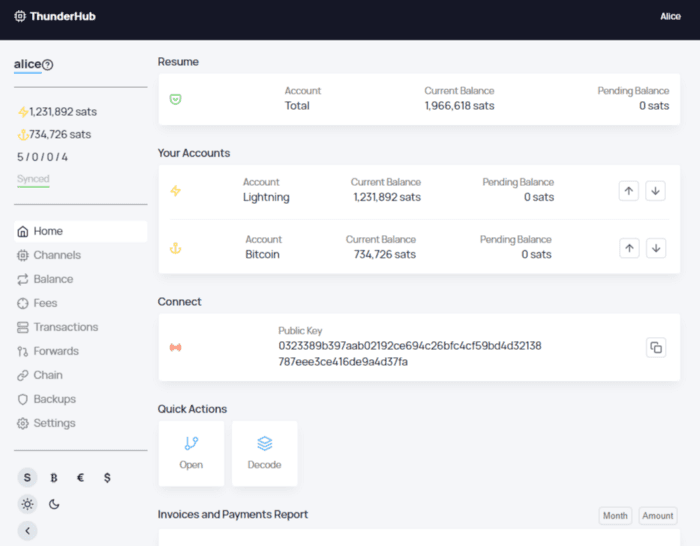Open the Fees page

[x=80, y=303]
